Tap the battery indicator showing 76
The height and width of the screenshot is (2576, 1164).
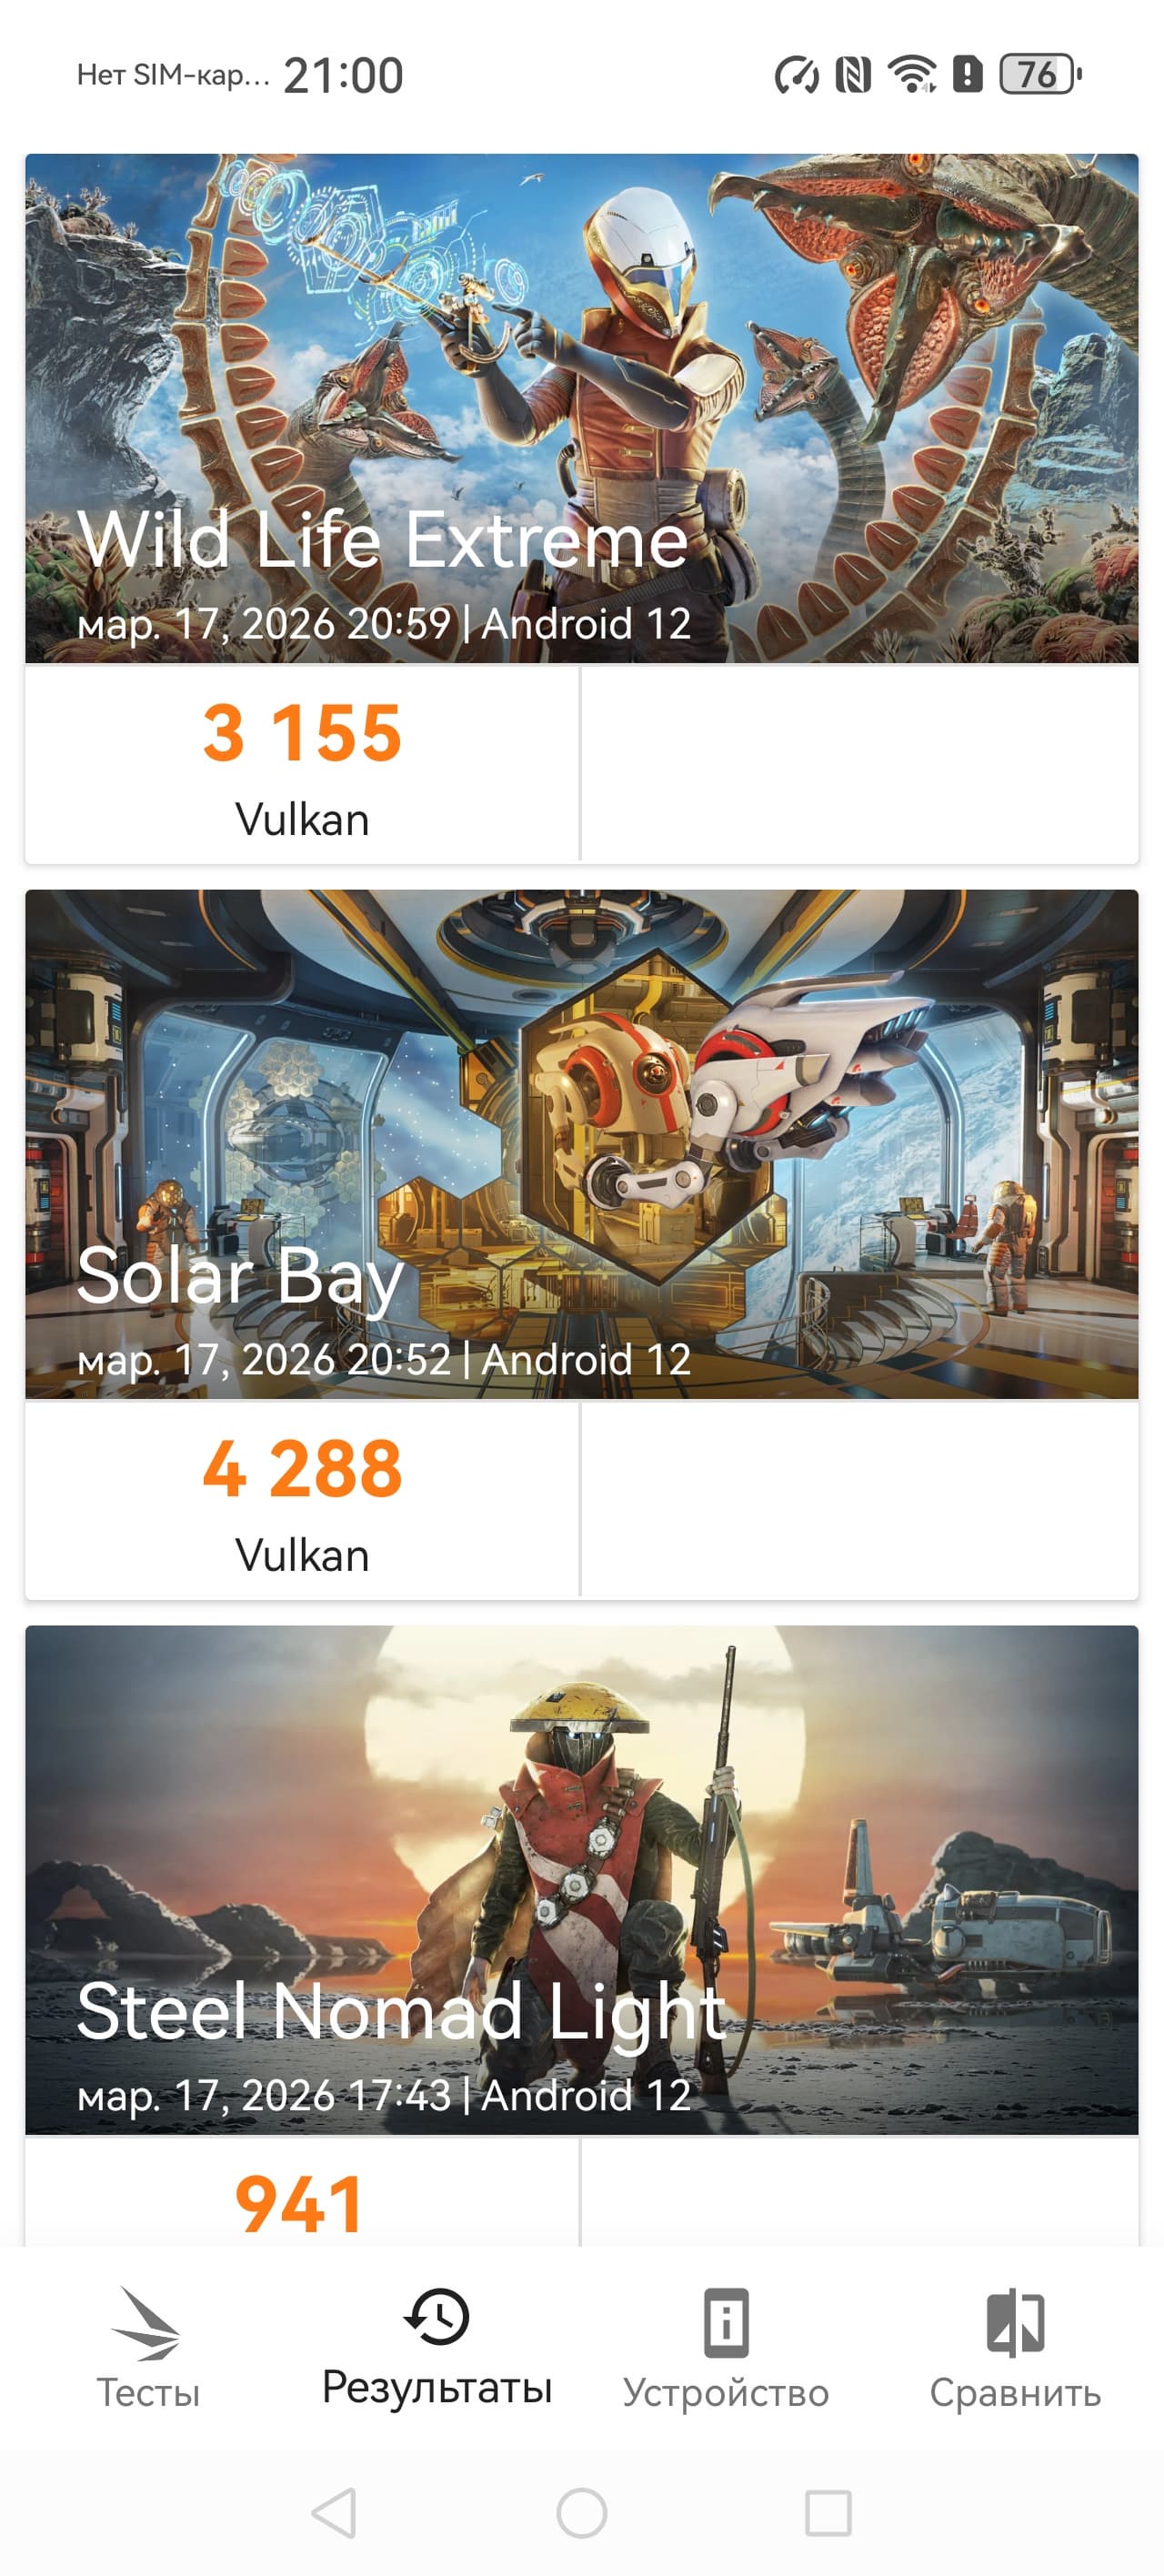(1040, 75)
